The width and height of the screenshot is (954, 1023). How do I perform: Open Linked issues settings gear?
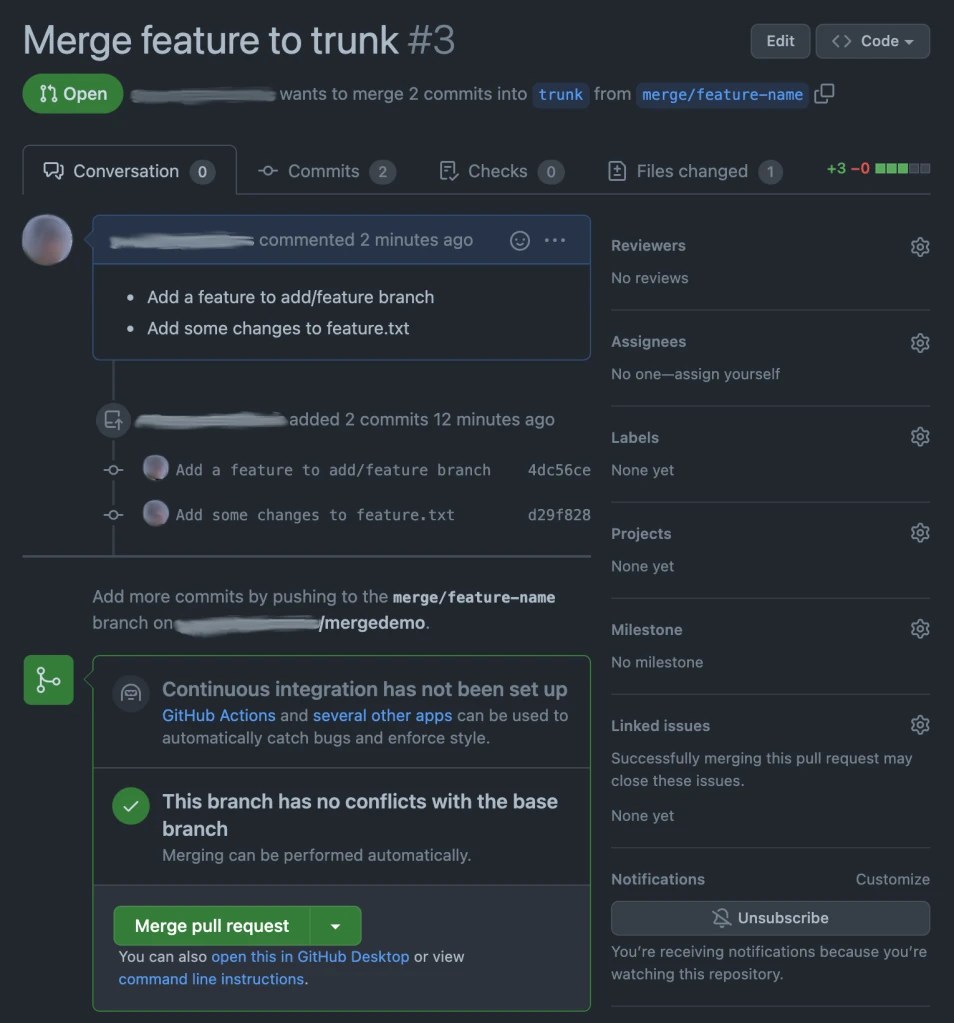(x=920, y=725)
